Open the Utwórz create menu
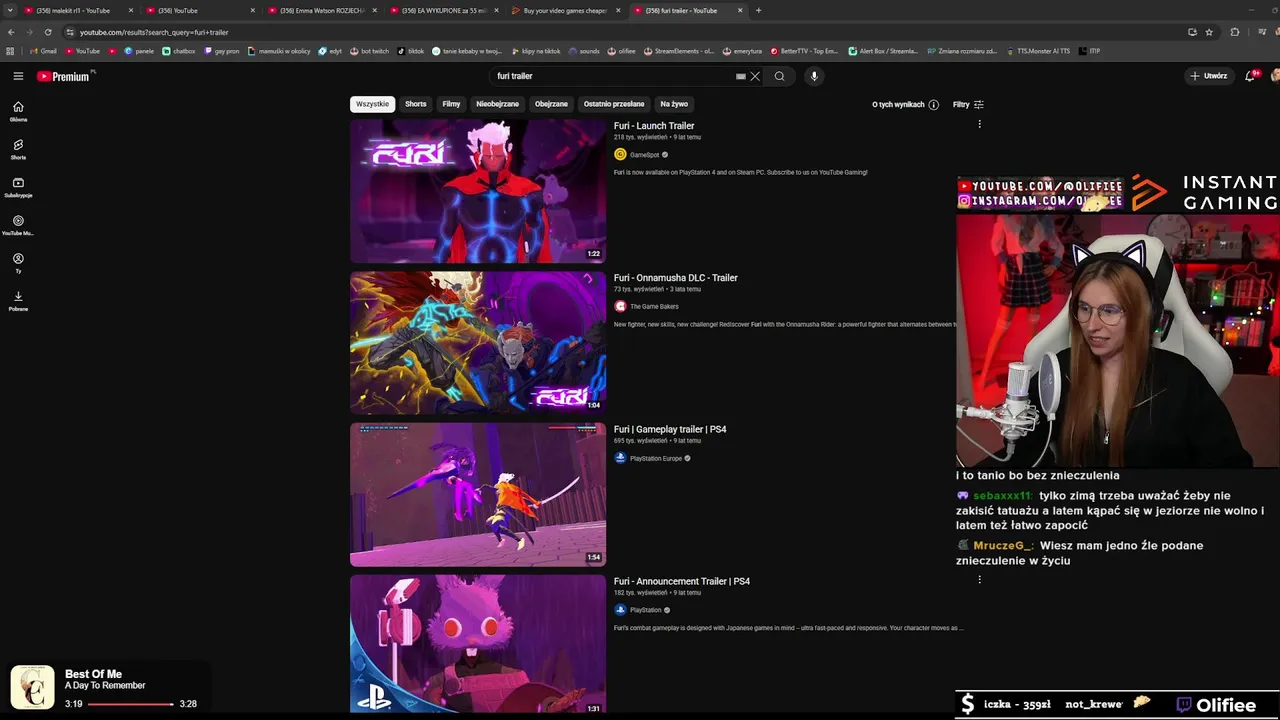 [x=1209, y=76]
